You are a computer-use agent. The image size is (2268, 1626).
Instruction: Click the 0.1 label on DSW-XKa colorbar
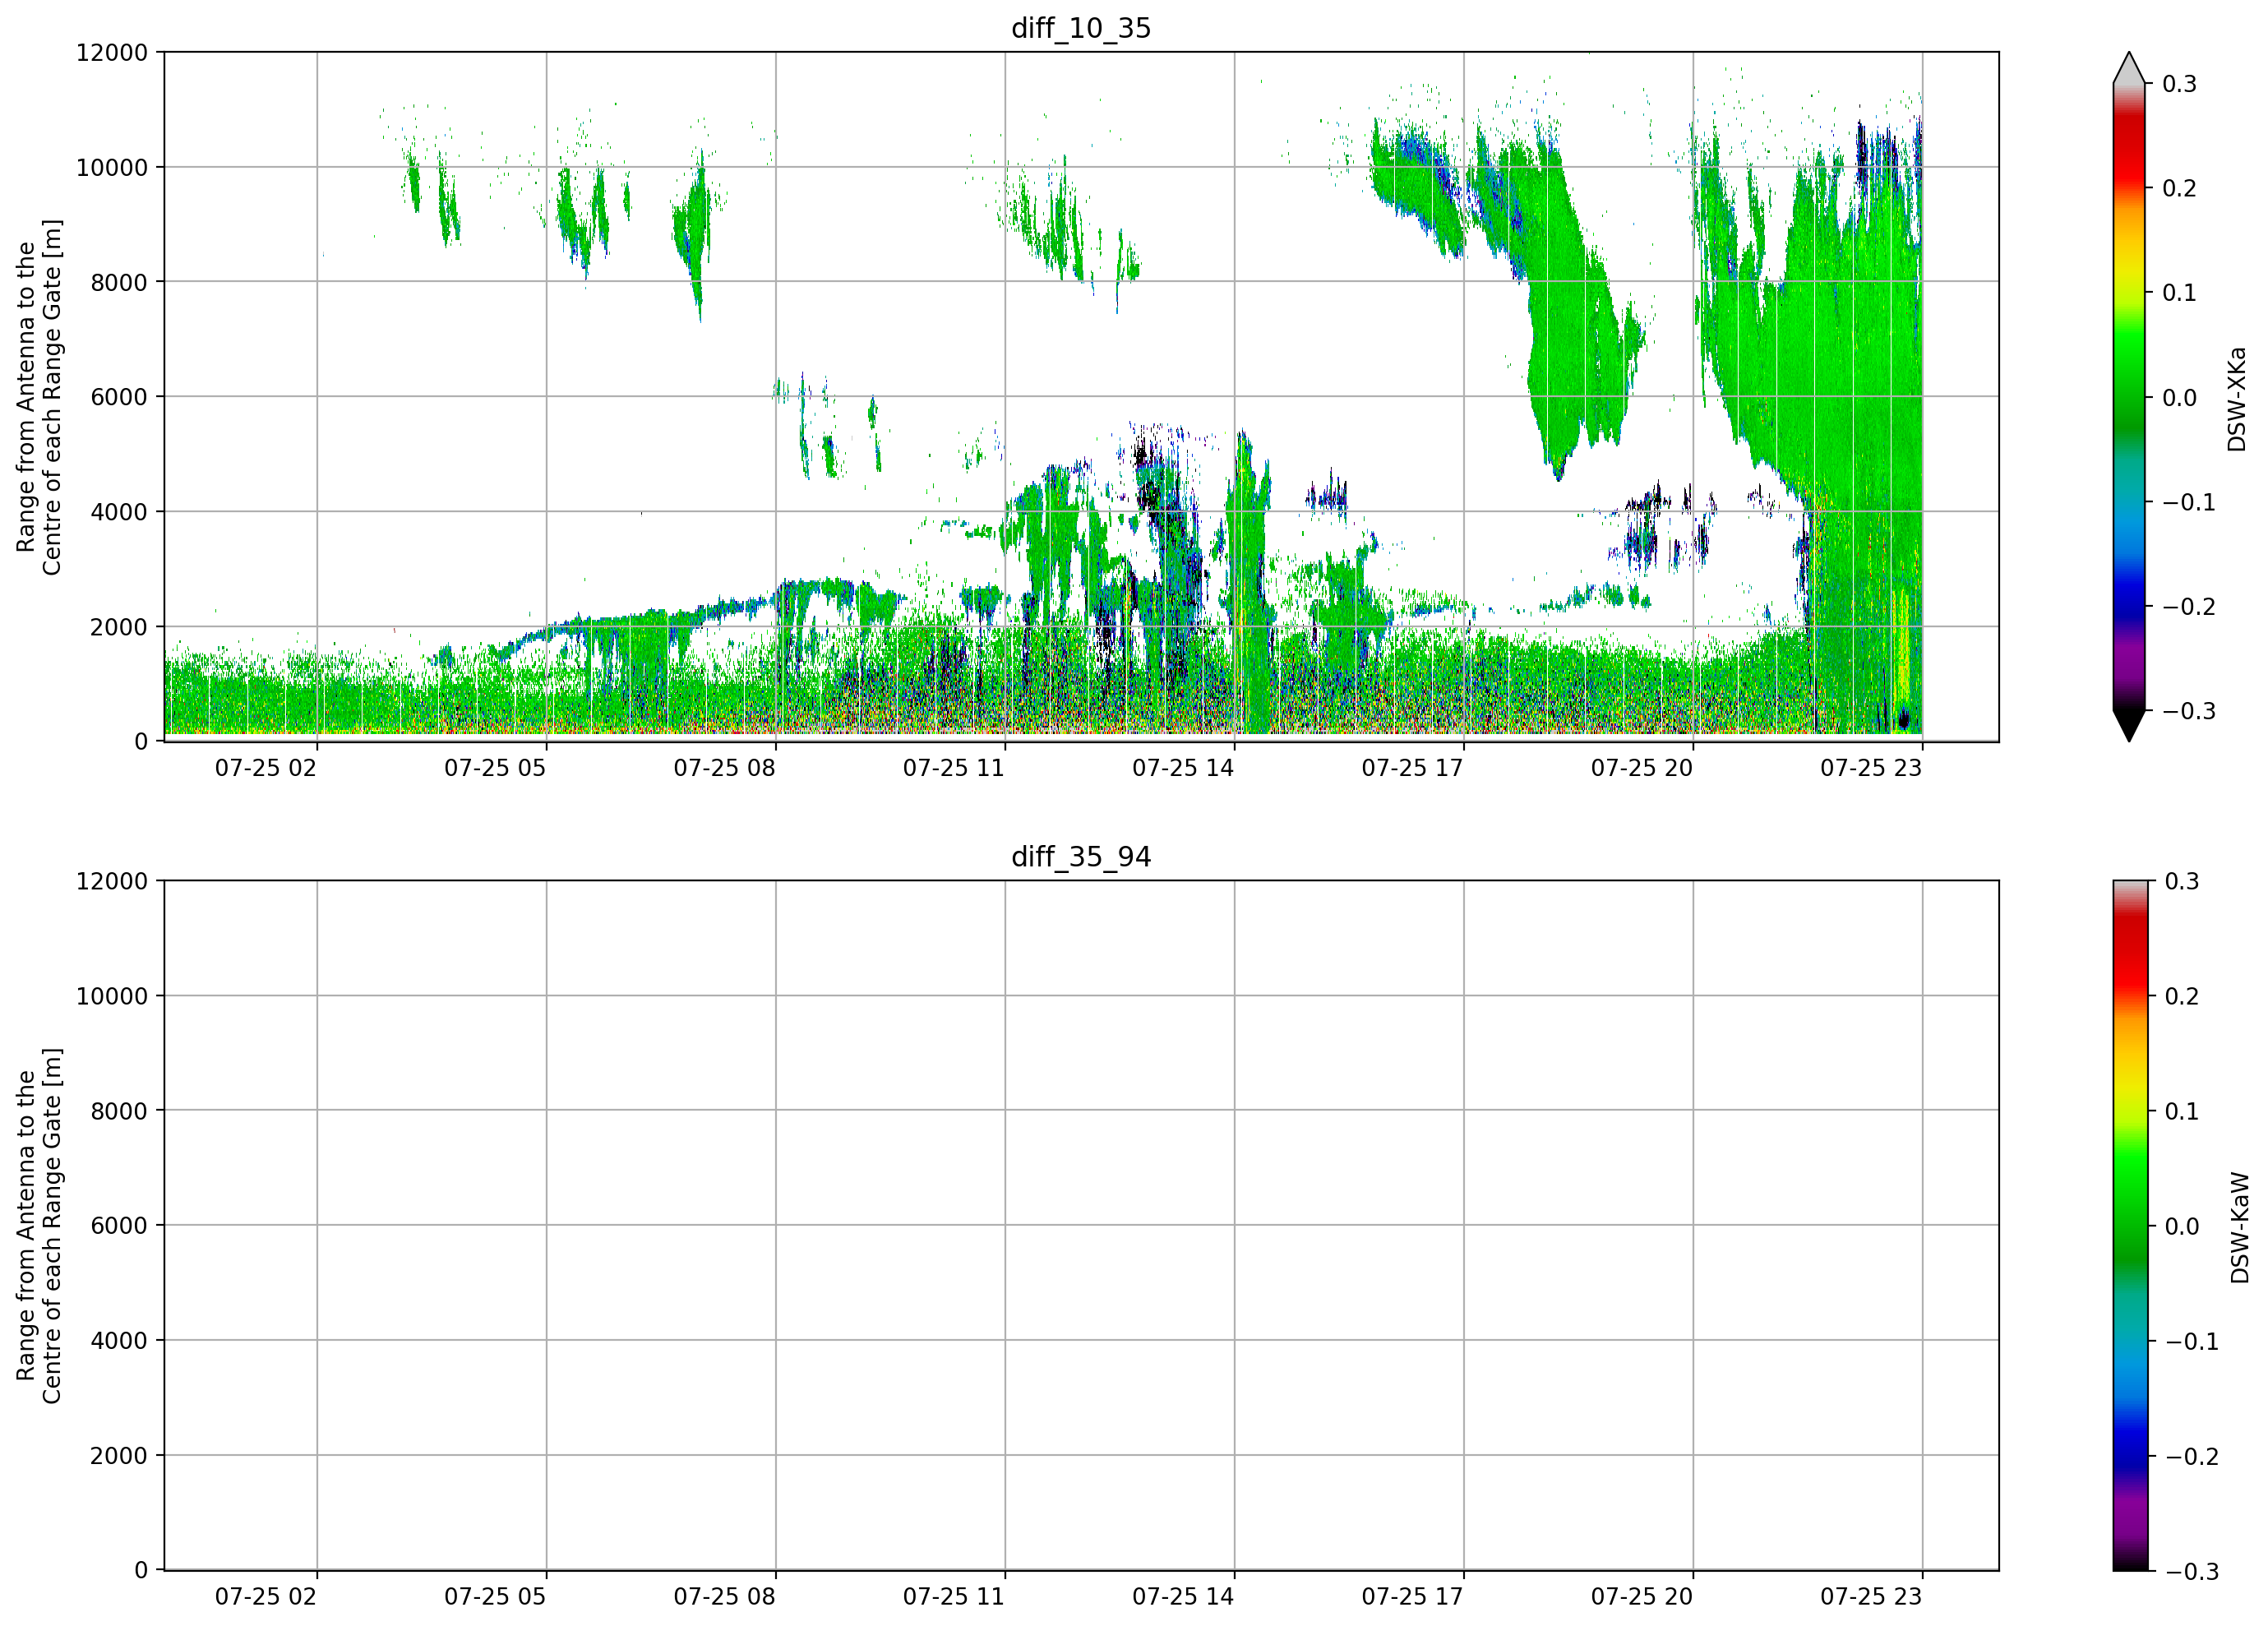(2179, 293)
